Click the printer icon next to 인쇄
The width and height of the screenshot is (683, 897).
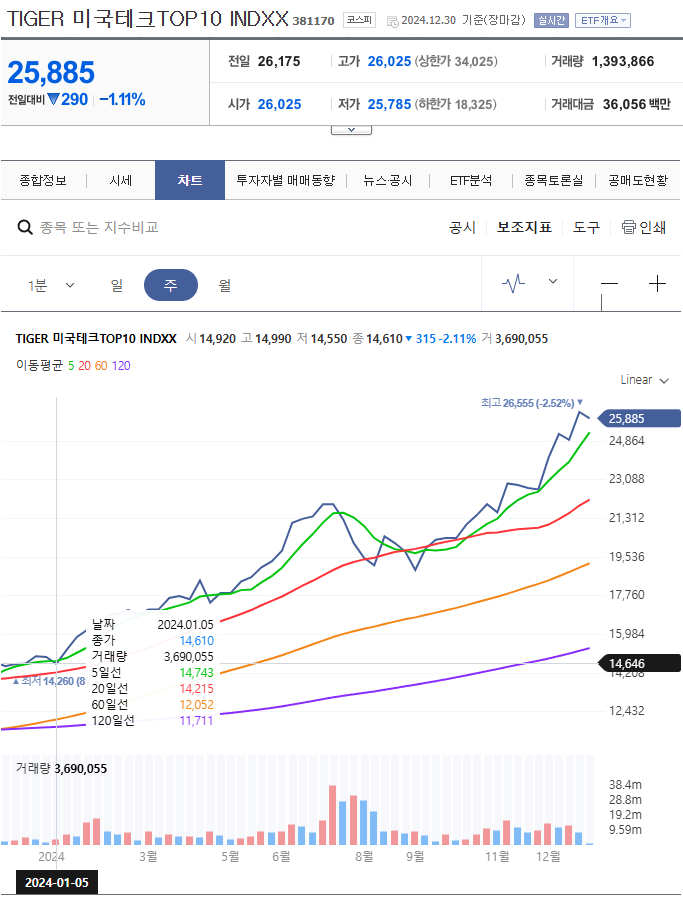coord(628,227)
